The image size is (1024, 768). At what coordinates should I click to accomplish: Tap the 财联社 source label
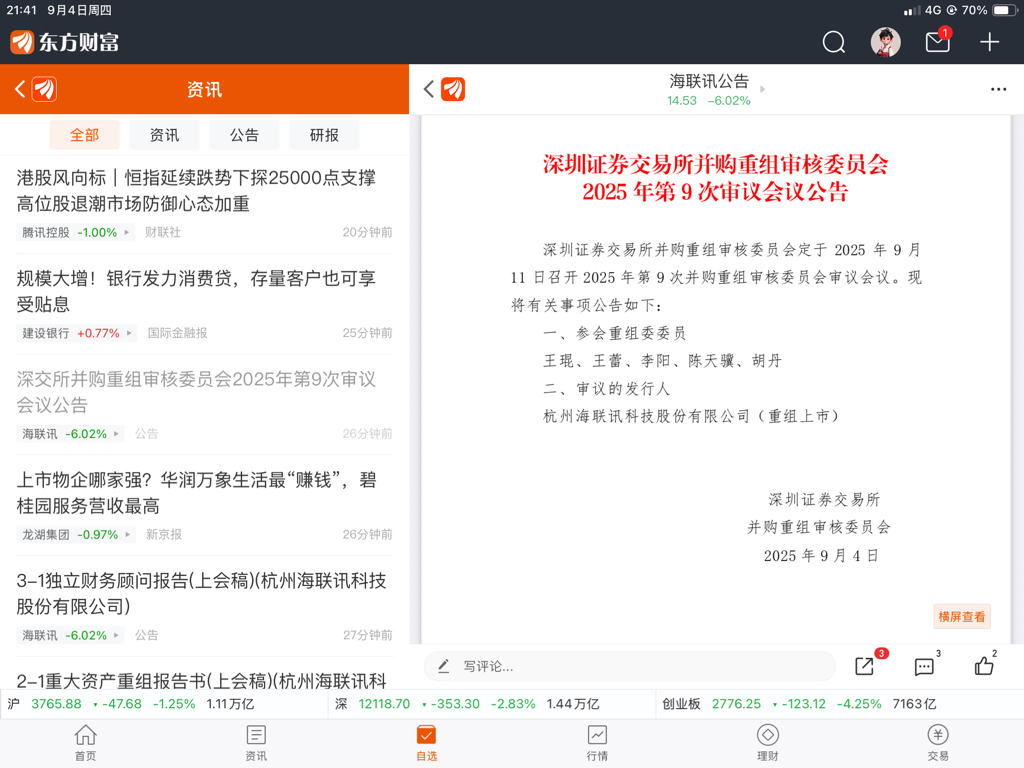click(163, 232)
